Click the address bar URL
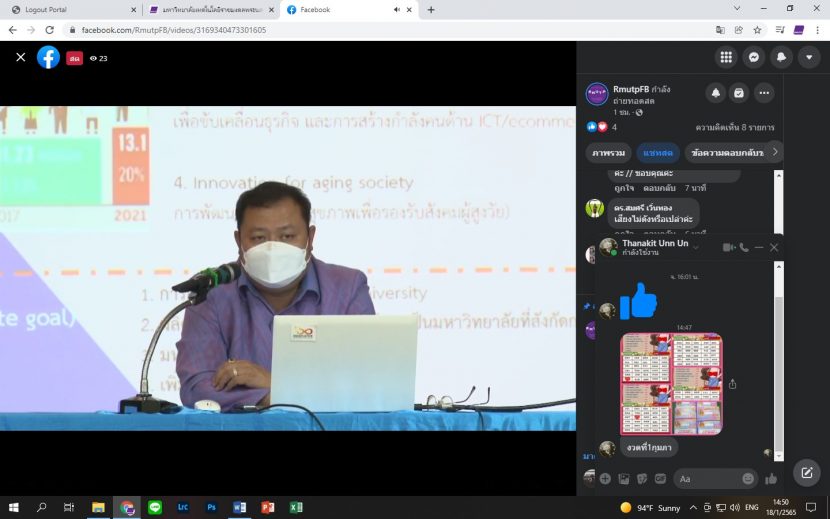 (x=174, y=30)
